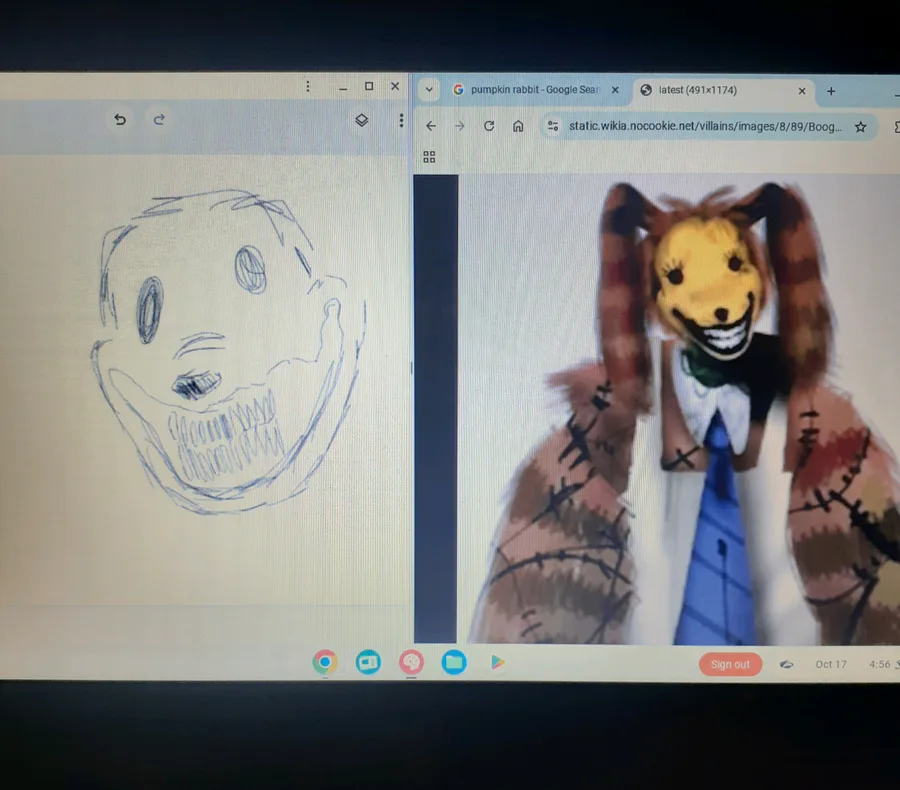900x790 pixels.
Task: Open the layers panel in drawing app
Action: (362, 120)
